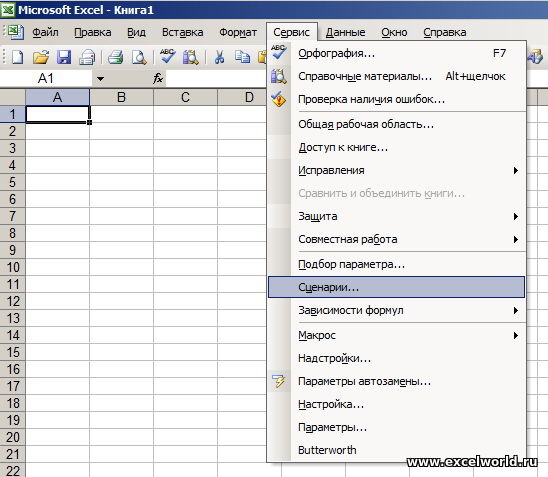Click the Excel icon in the title bar
This screenshot has height=477, width=548.
click(8, 9)
